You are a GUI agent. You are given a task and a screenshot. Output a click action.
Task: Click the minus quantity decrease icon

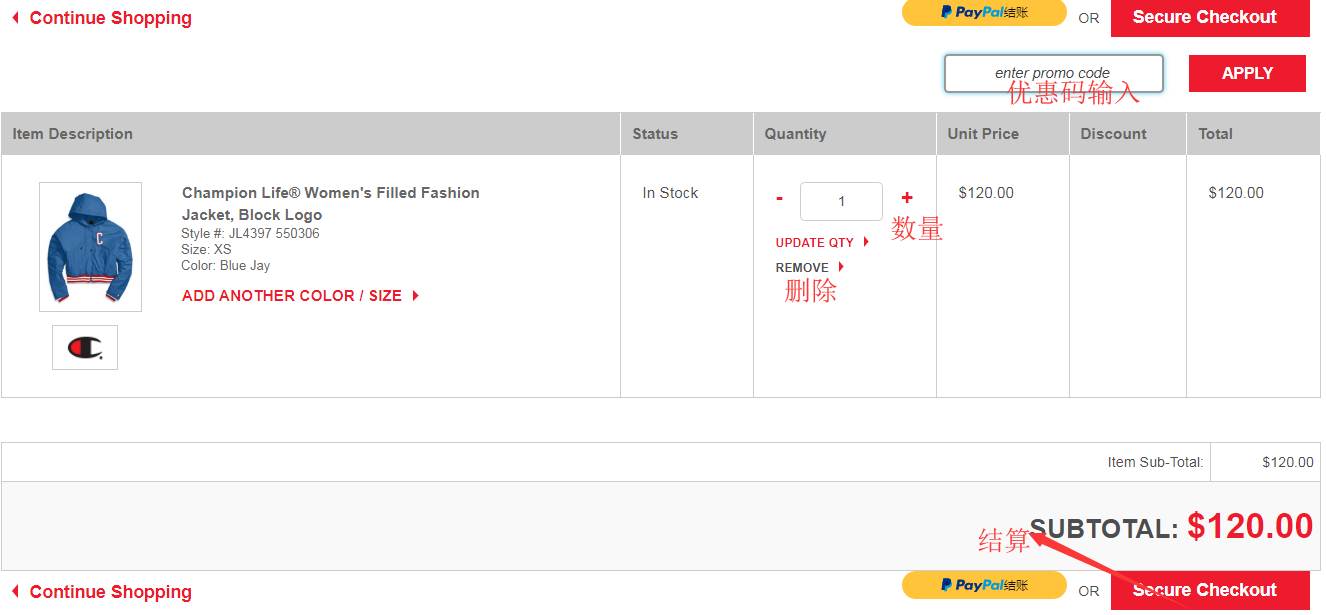pyautogui.click(x=780, y=199)
